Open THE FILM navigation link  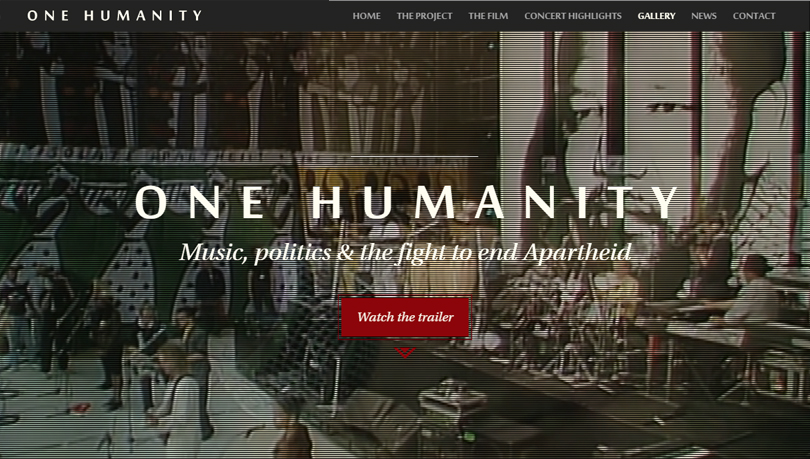tap(488, 16)
